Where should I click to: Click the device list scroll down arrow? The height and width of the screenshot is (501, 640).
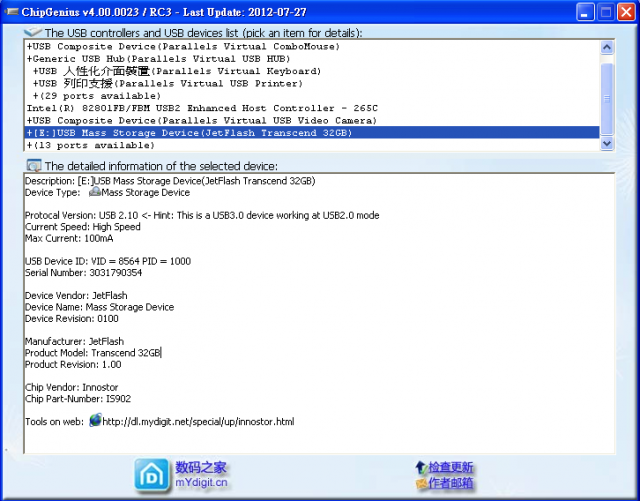(x=607, y=143)
